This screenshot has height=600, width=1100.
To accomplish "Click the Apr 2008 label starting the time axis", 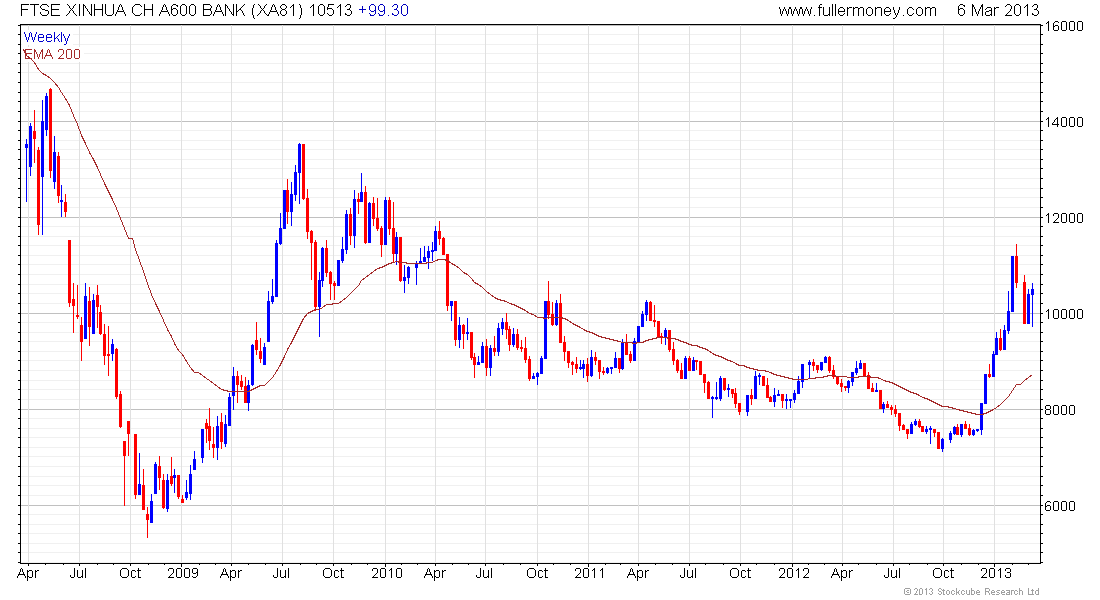I will click(28, 574).
